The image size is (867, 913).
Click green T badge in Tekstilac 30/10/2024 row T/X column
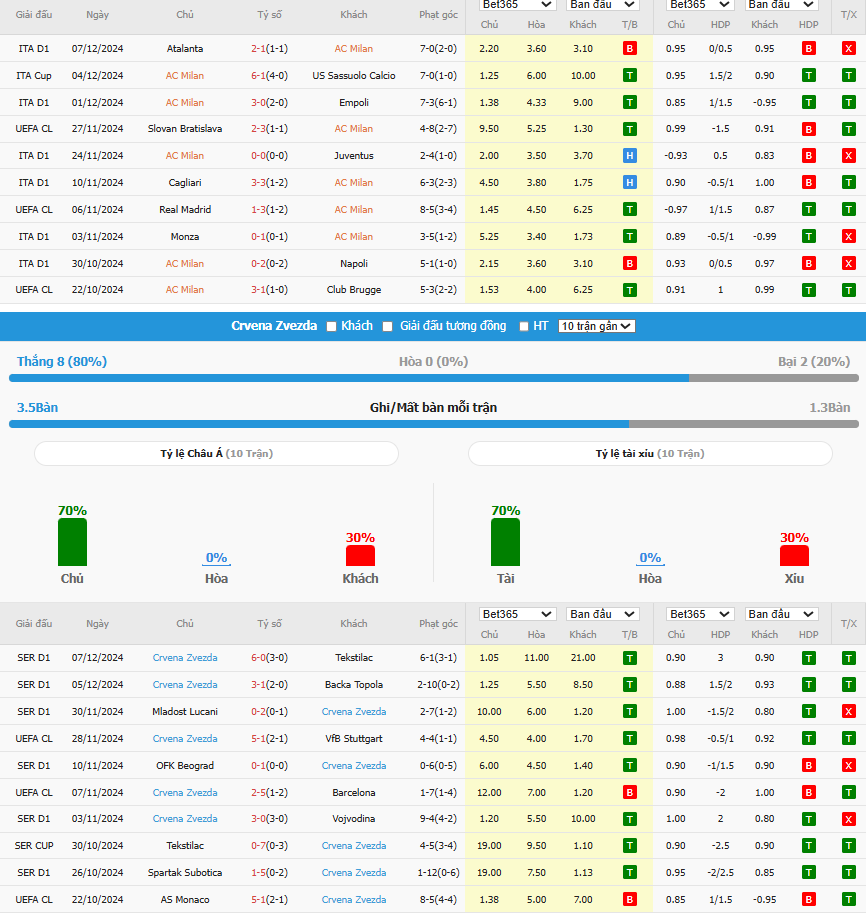coord(848,846)
